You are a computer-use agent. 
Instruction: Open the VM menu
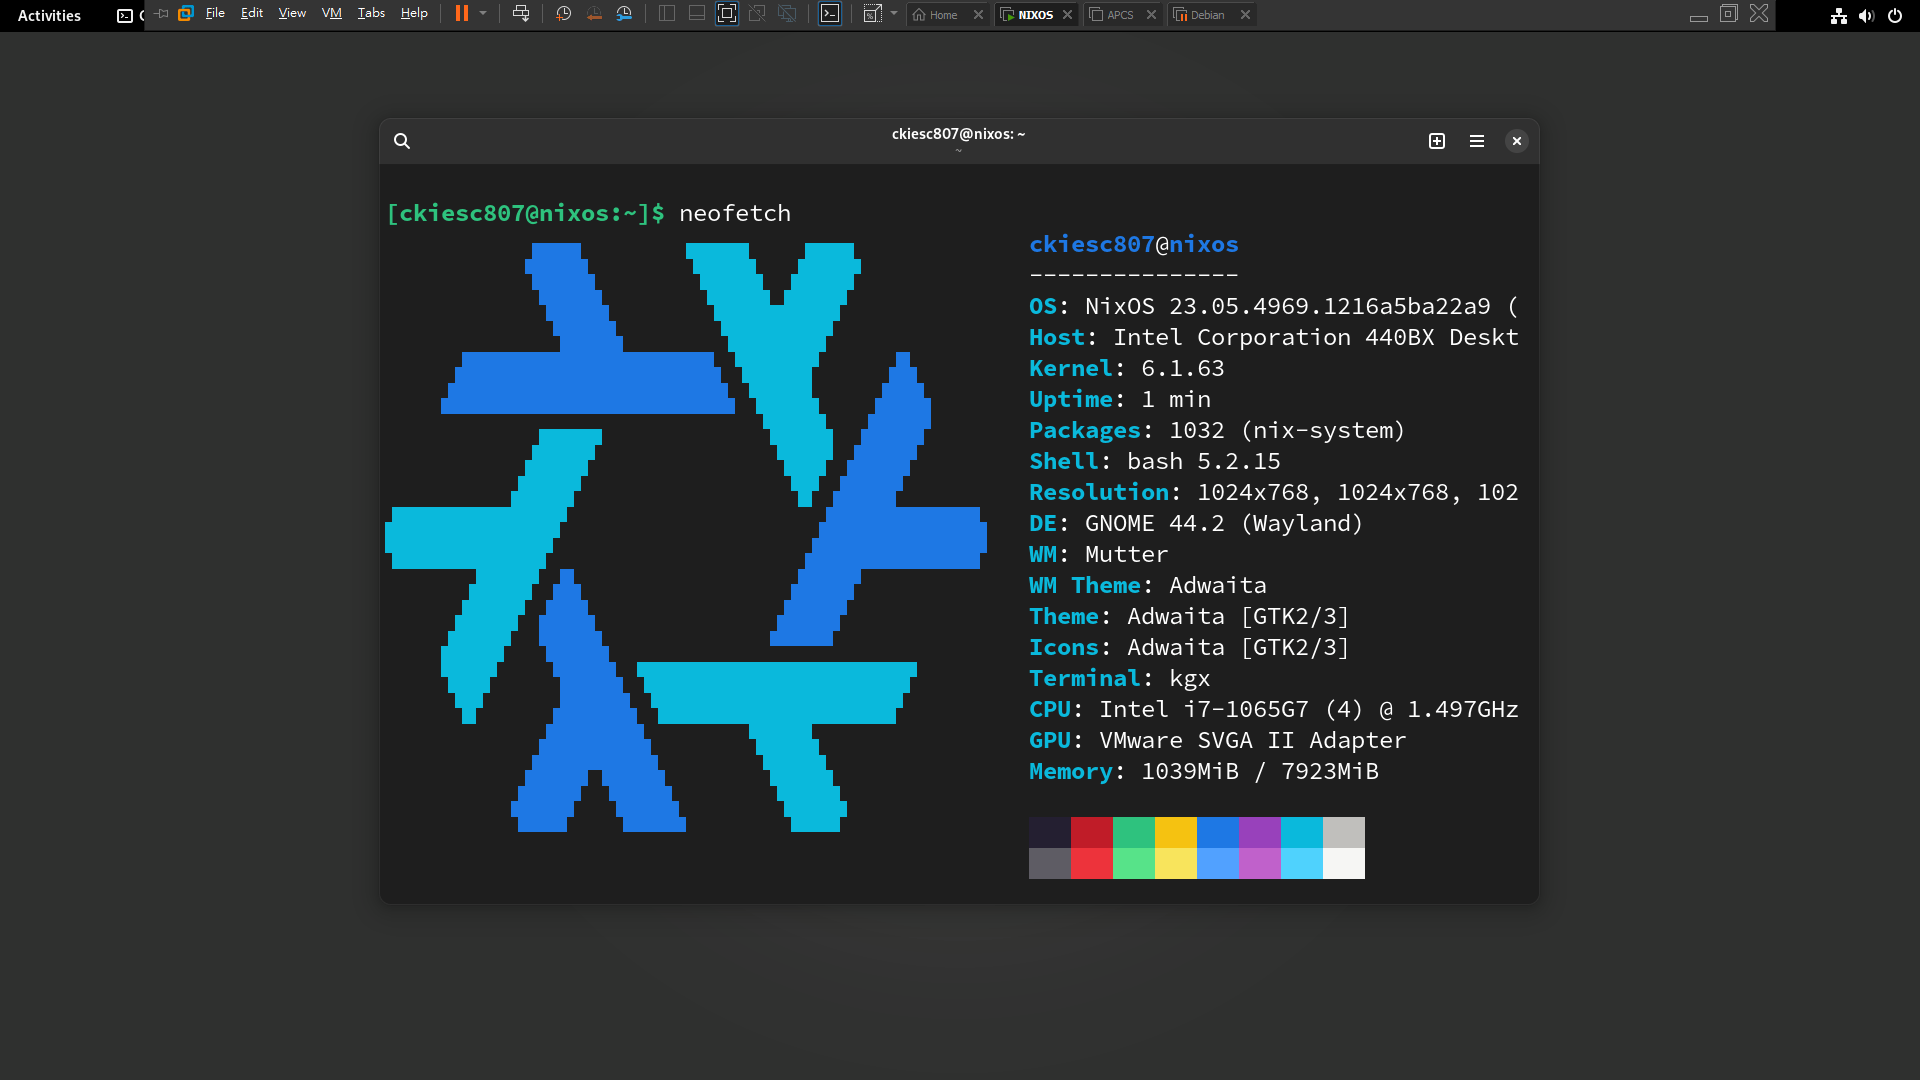(x=331, y=14)
